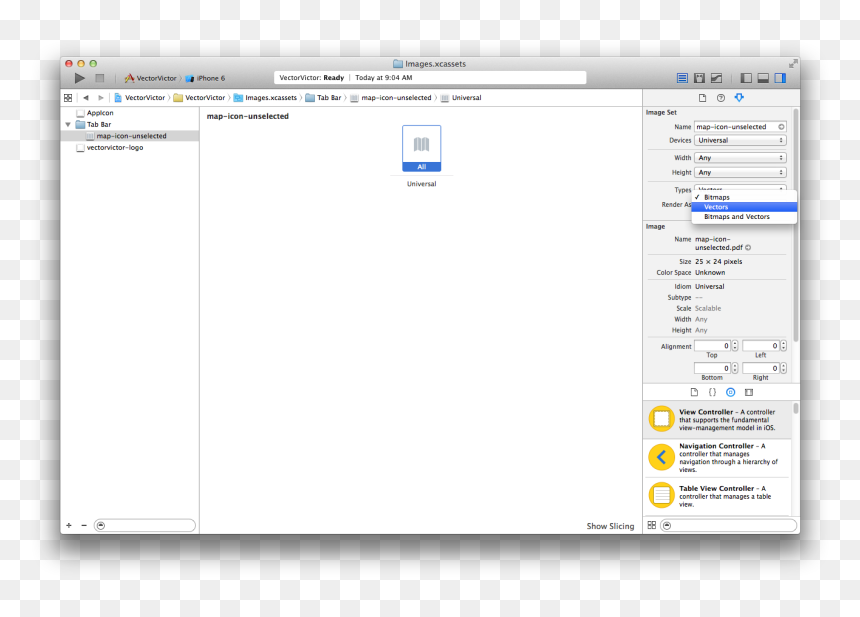Open the Media library
860x617 pixels.
tap(749, 392)
